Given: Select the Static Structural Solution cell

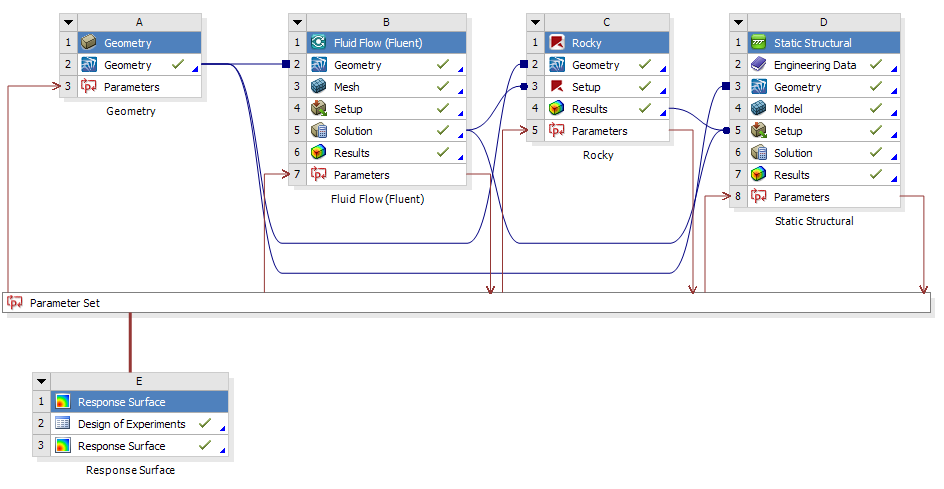Looking at the screenshot, I should click(793, 153).
